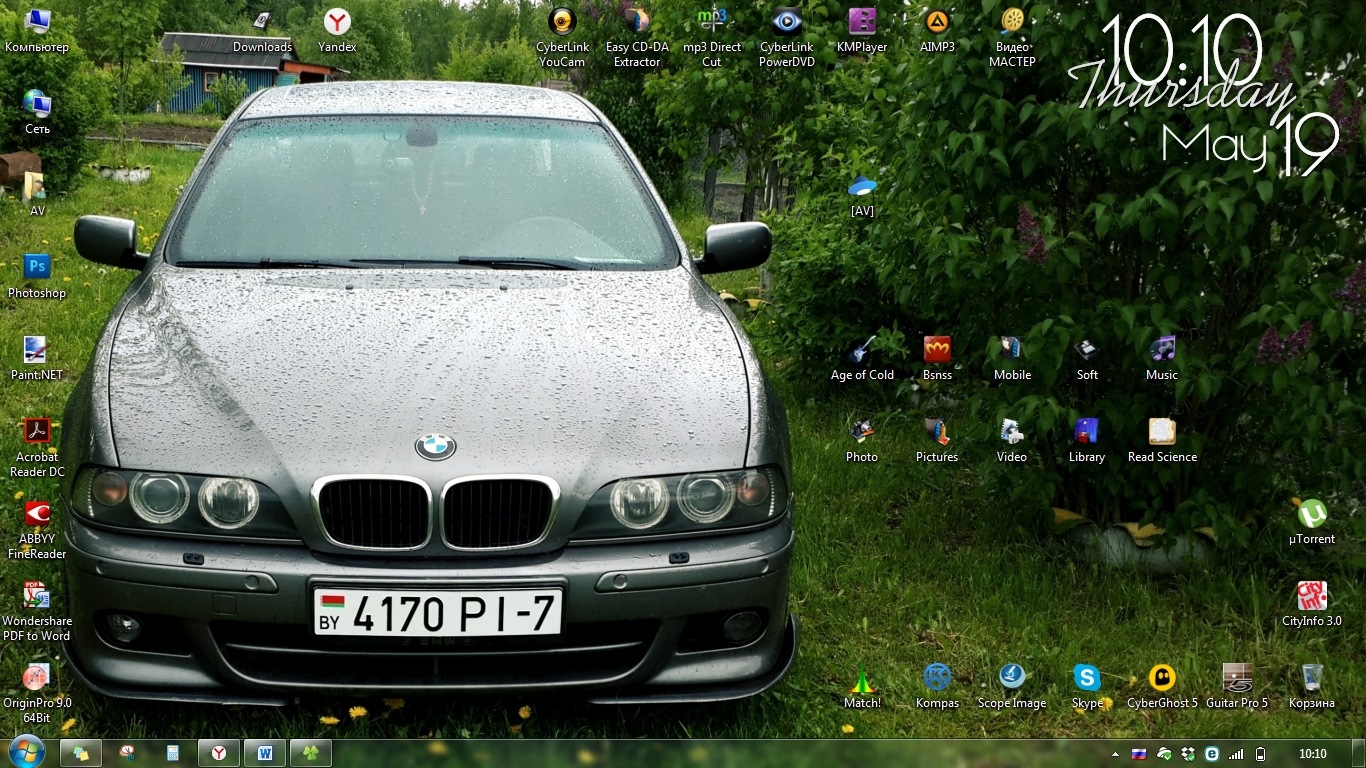Viewport: 1366px width, 768px height.
Task: Open the Soft folder
Action: point(1087,358)
